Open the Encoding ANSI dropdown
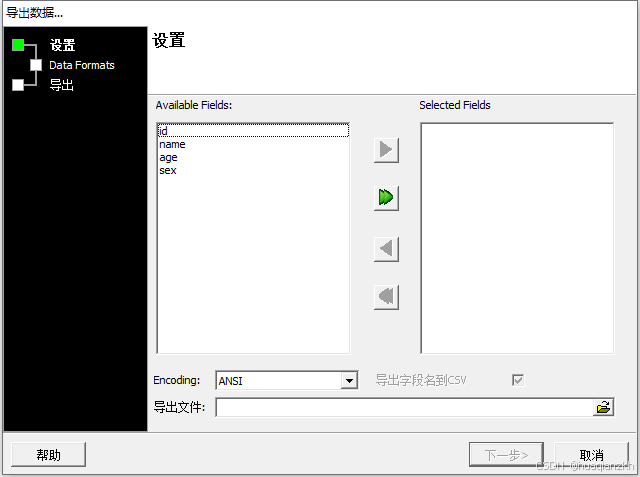The width and height of the screenshot is (640, 477). (x=349, y=381)
